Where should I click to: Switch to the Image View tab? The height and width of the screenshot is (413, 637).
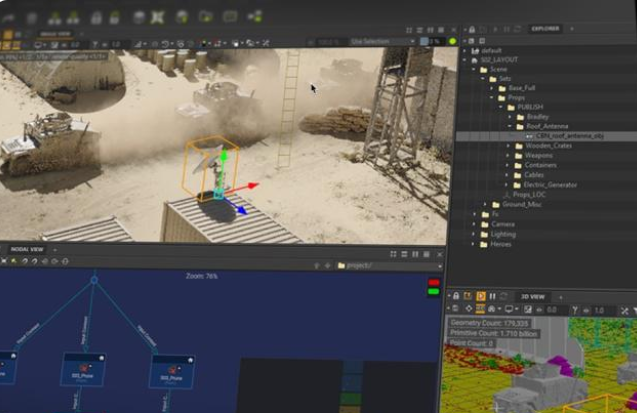pos(55,34)
